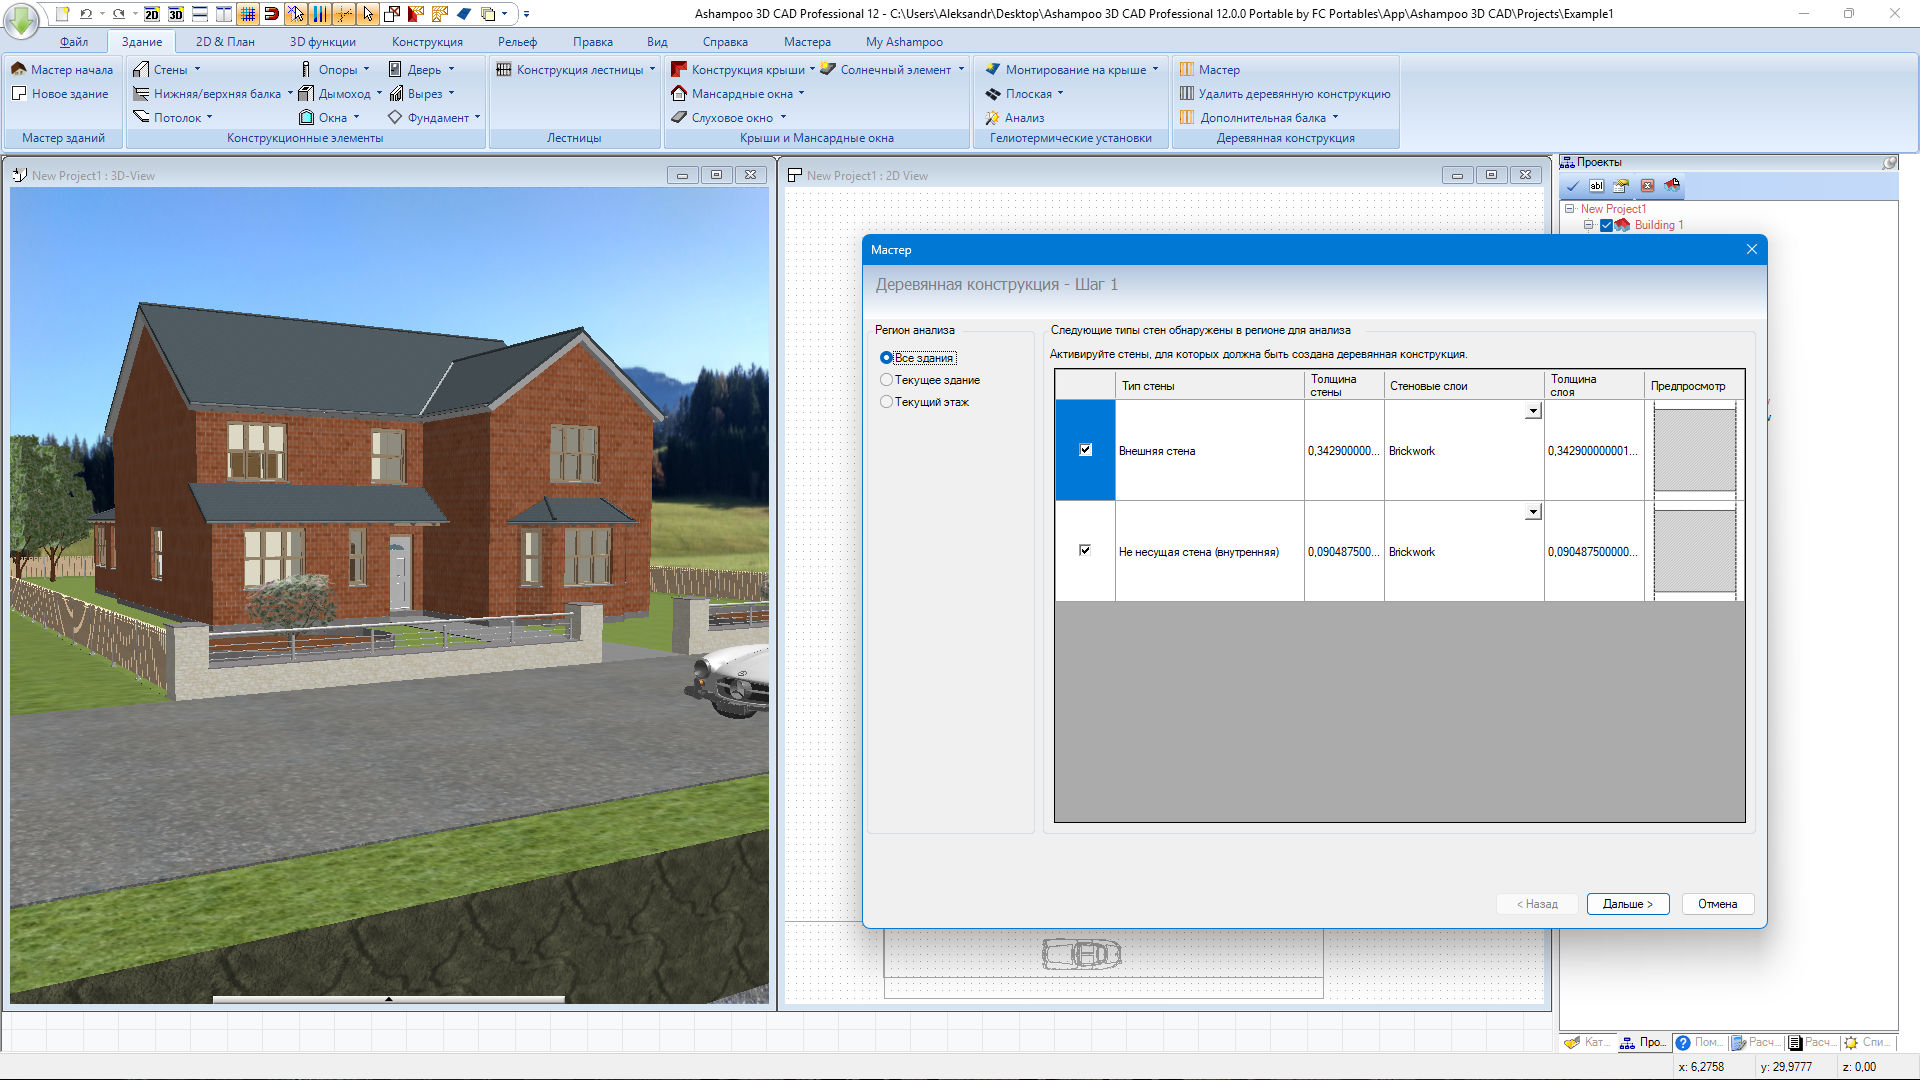Screen dimensions: 1920x1080
Task: Select the Мансардные окна icon
Action: click(x=679, y=93)
